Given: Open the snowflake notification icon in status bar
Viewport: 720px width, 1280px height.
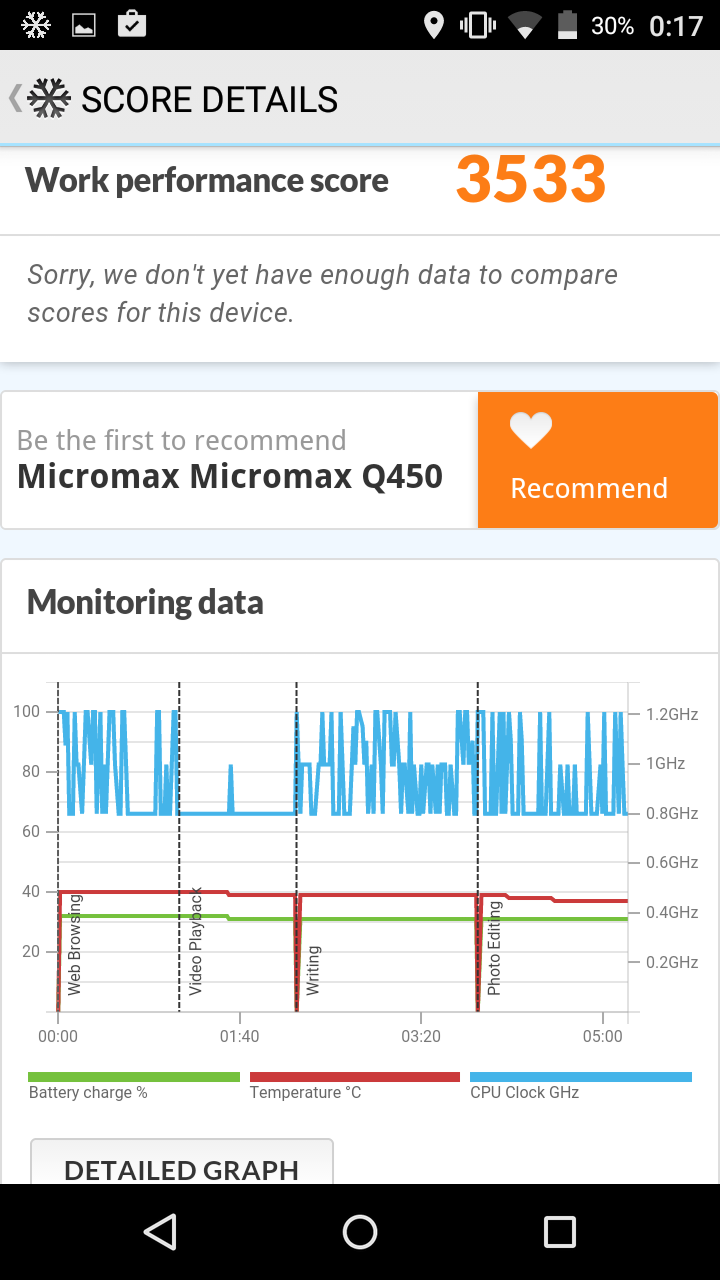Looking at the screenshot, I should 36,25.
